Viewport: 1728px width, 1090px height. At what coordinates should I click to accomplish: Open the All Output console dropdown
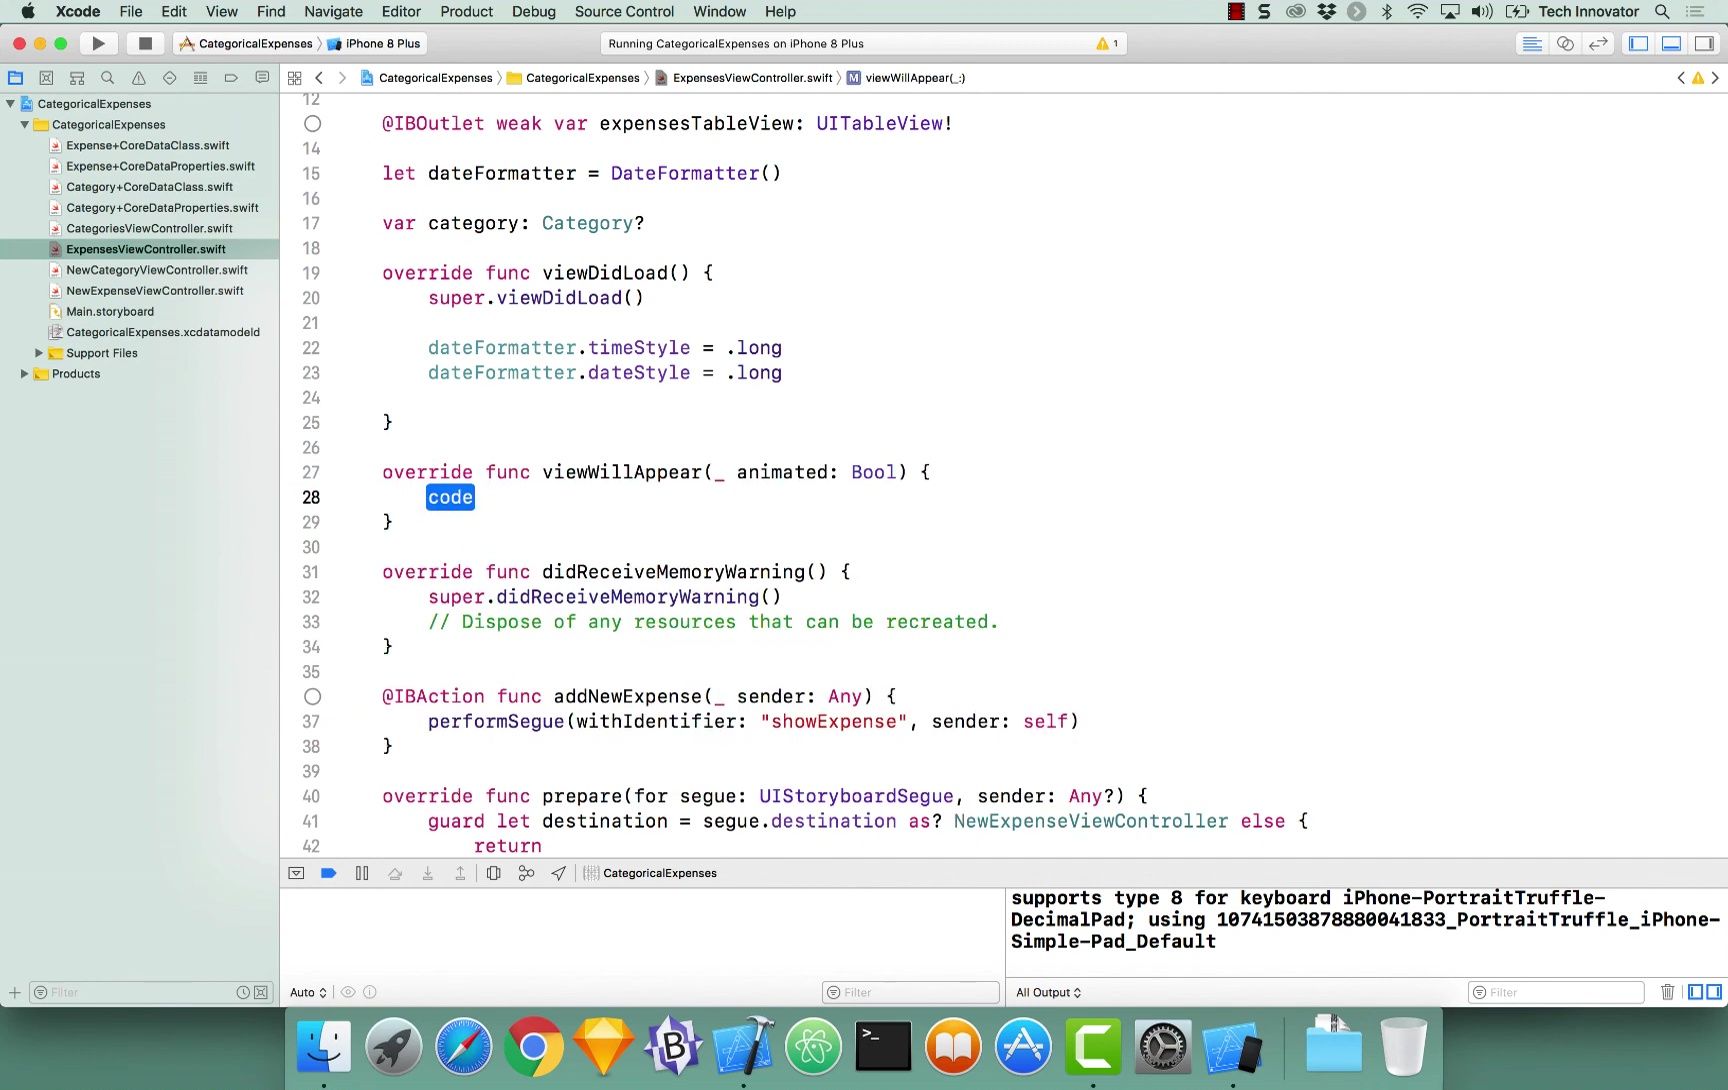(x=1048, y=993)
